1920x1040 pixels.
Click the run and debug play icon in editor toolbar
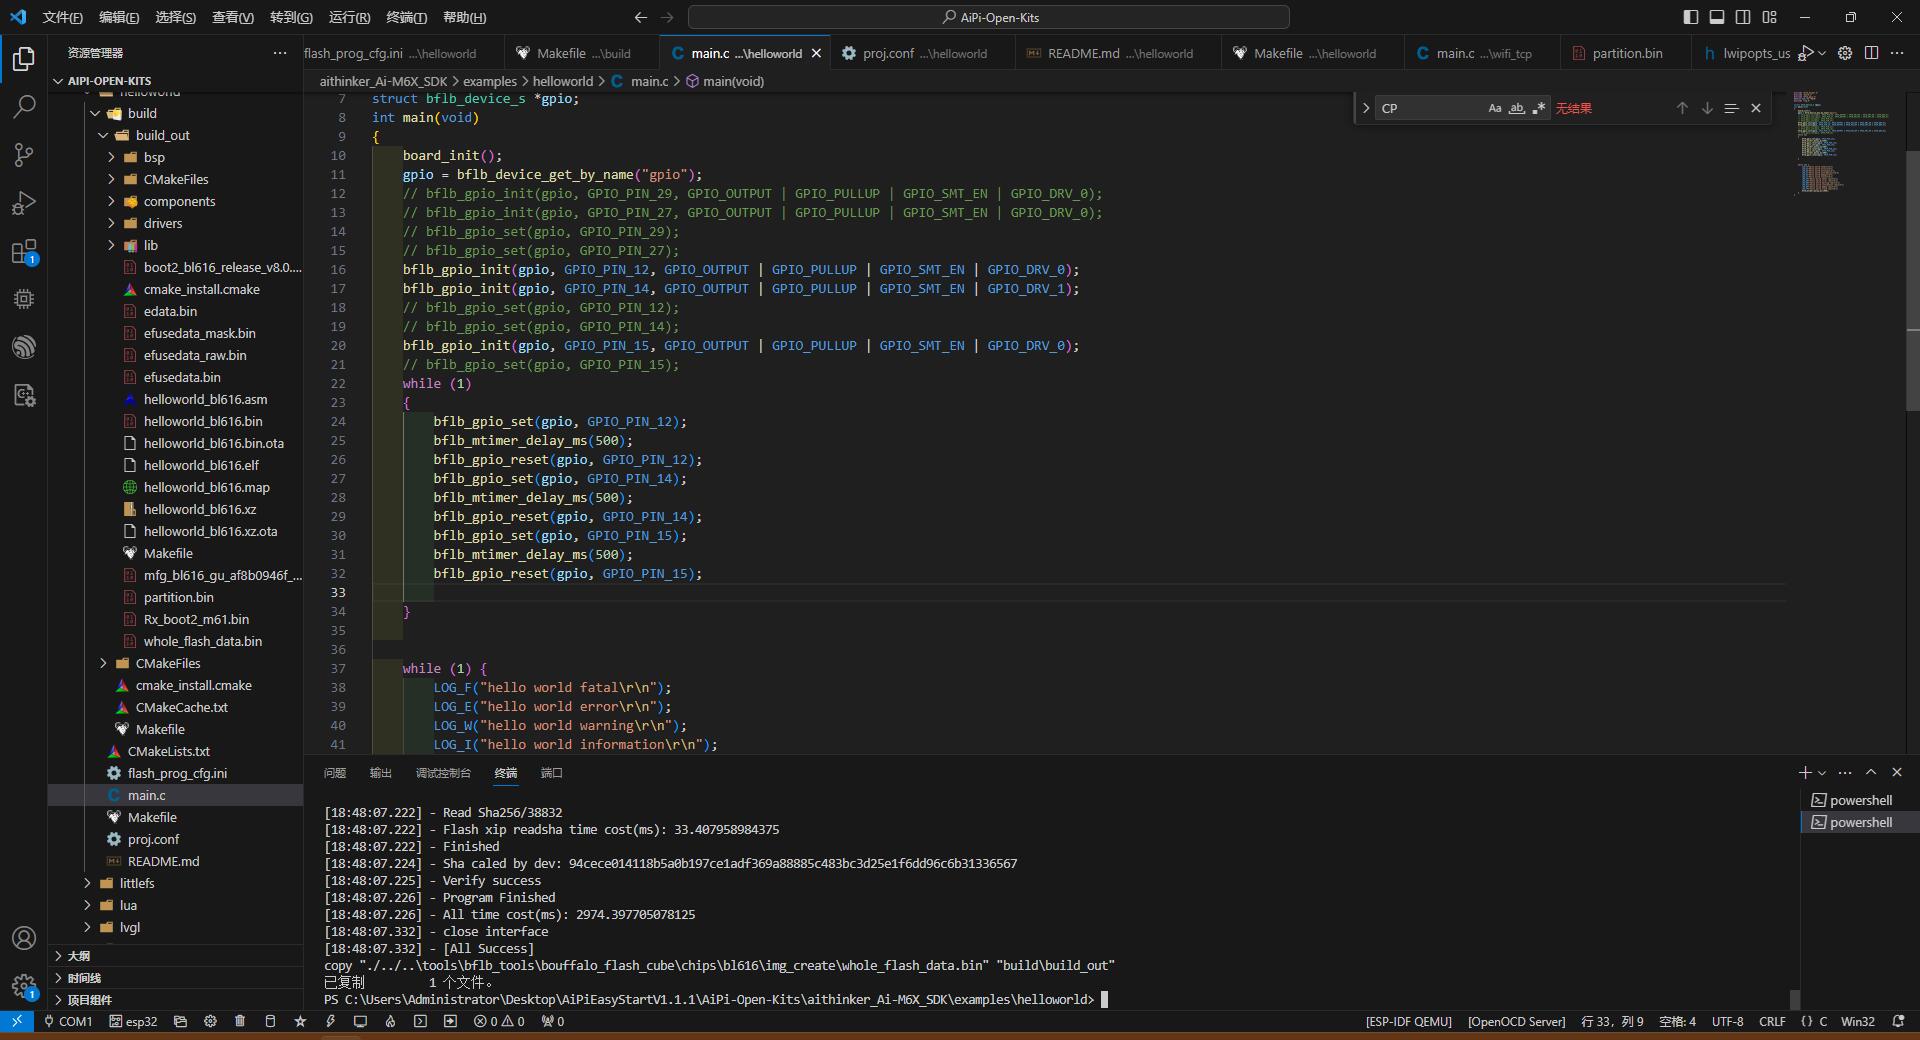(1806, 53)
